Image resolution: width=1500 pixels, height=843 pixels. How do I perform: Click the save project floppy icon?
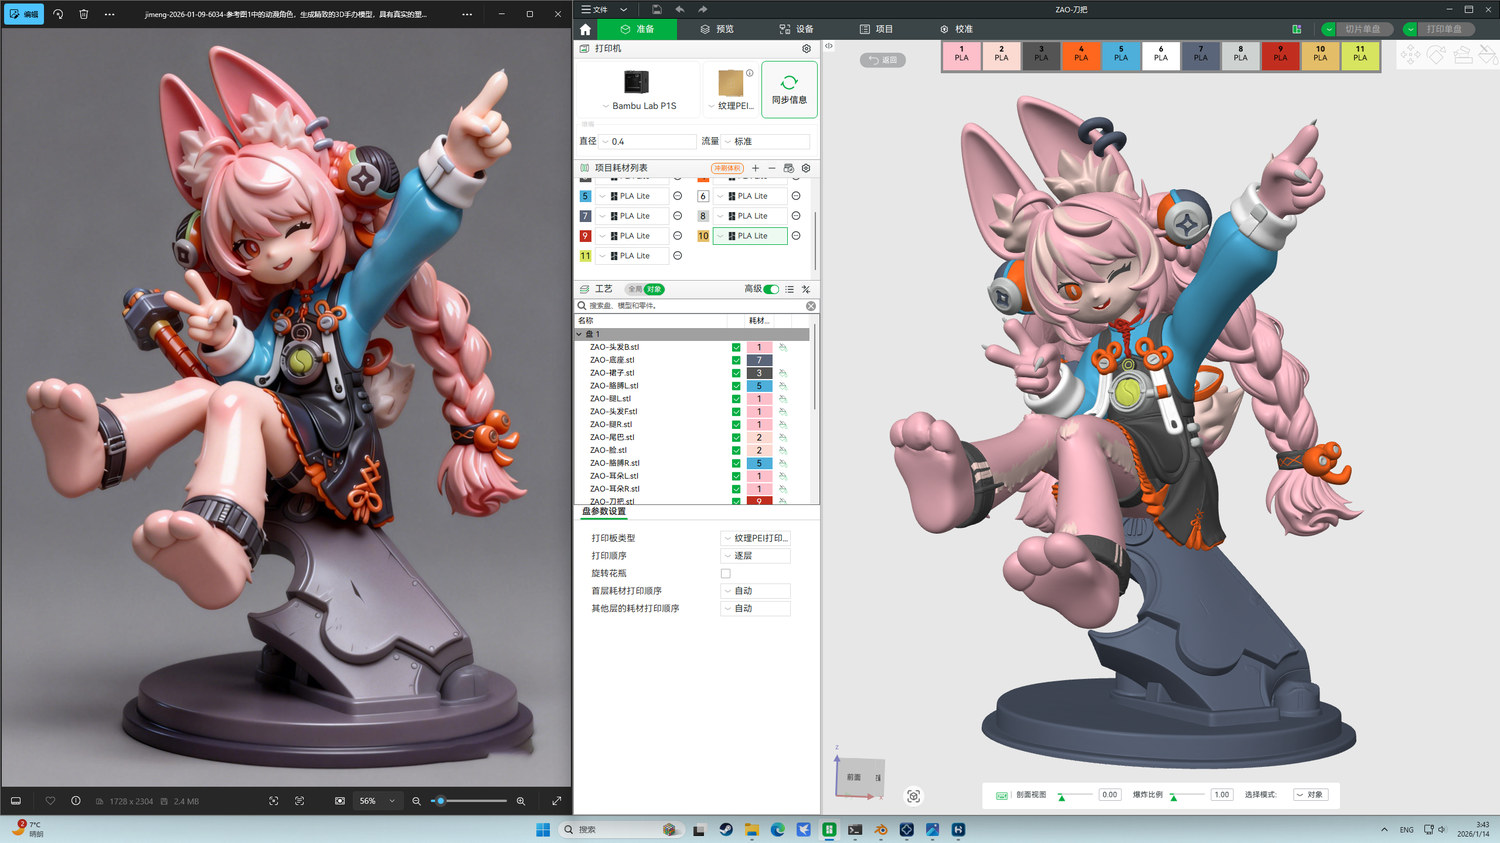click(x=656, y=9)
